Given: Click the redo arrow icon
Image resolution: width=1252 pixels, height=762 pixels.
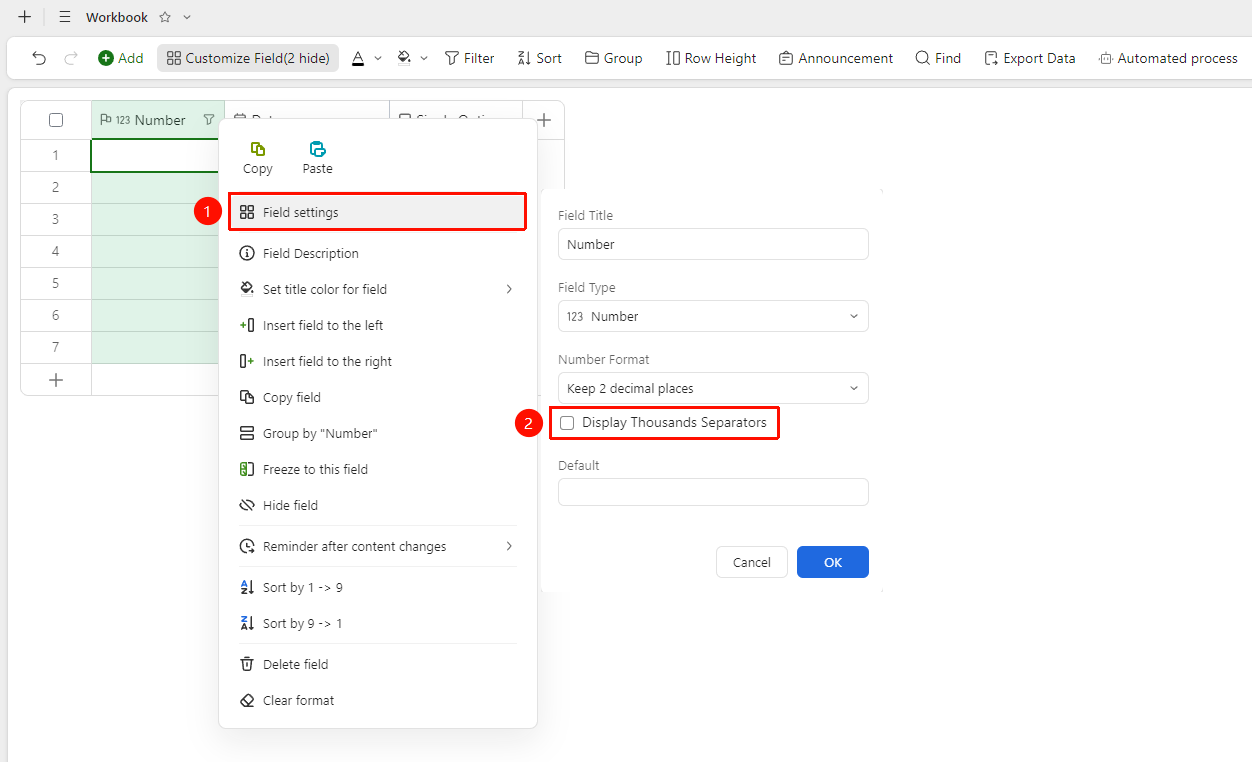Looking at the screenshot, I should pyautogui.click(x=71, y=58).
